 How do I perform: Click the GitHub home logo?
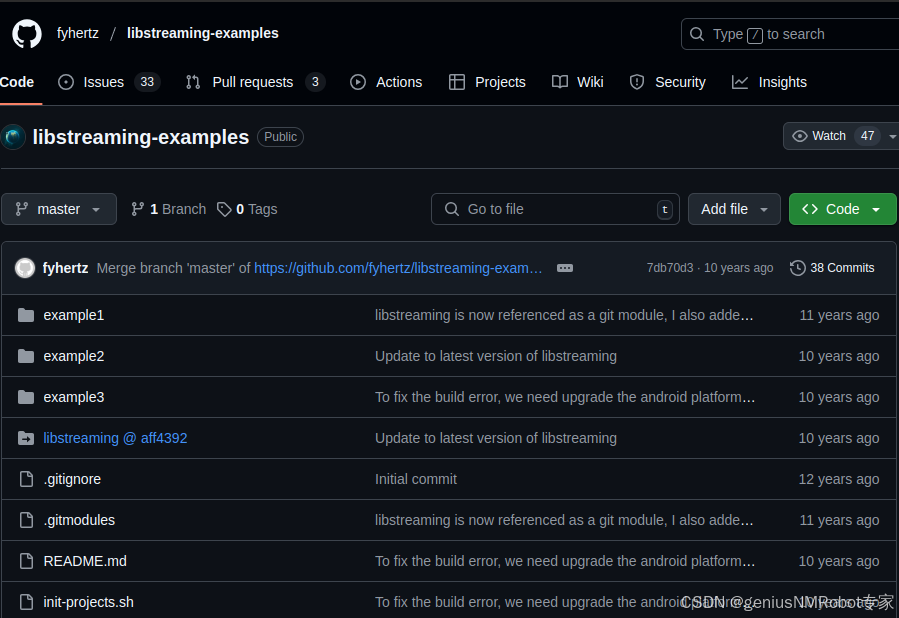pyautogui.click(x=26, y=33)
